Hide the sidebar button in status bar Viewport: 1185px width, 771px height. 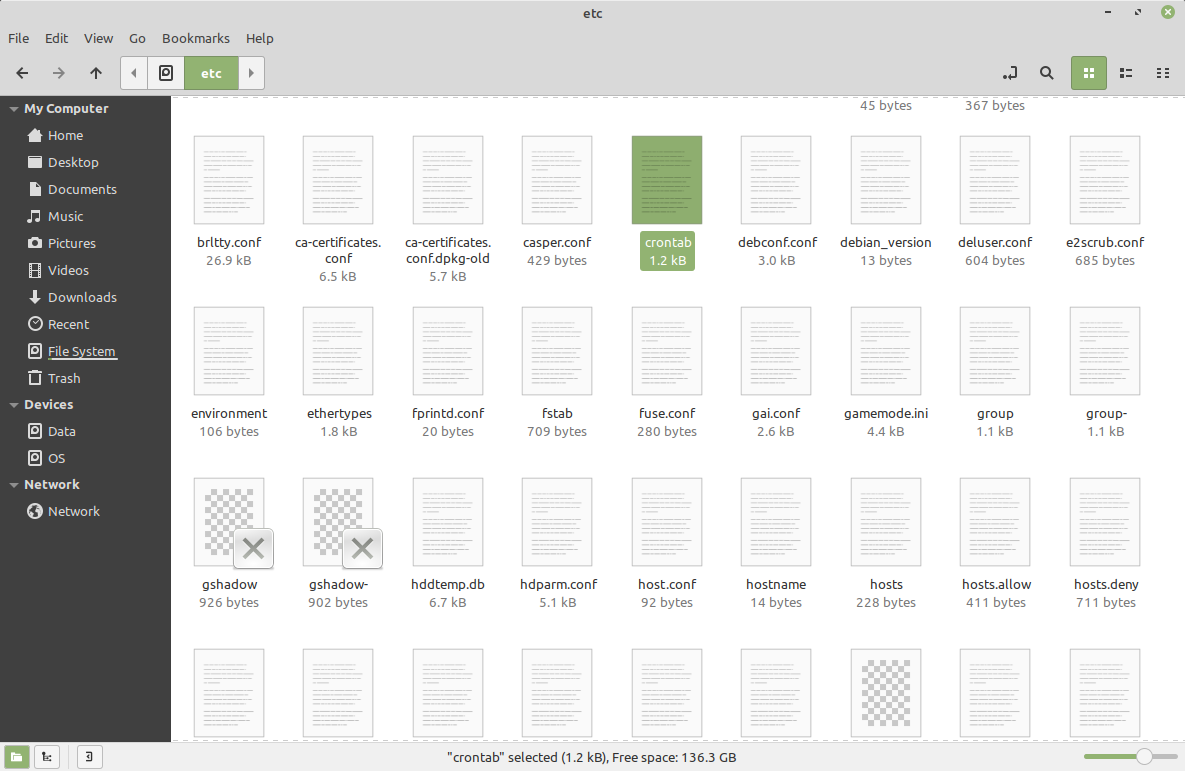coord(89,757)
